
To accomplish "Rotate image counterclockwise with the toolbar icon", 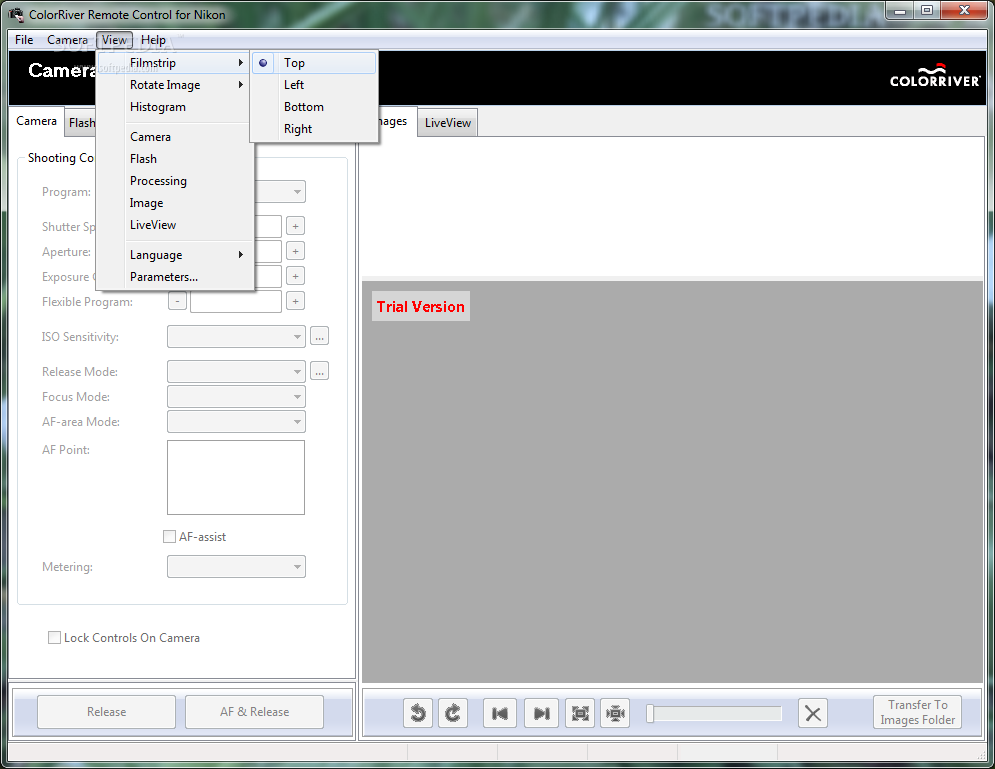I will click(418, 713).
